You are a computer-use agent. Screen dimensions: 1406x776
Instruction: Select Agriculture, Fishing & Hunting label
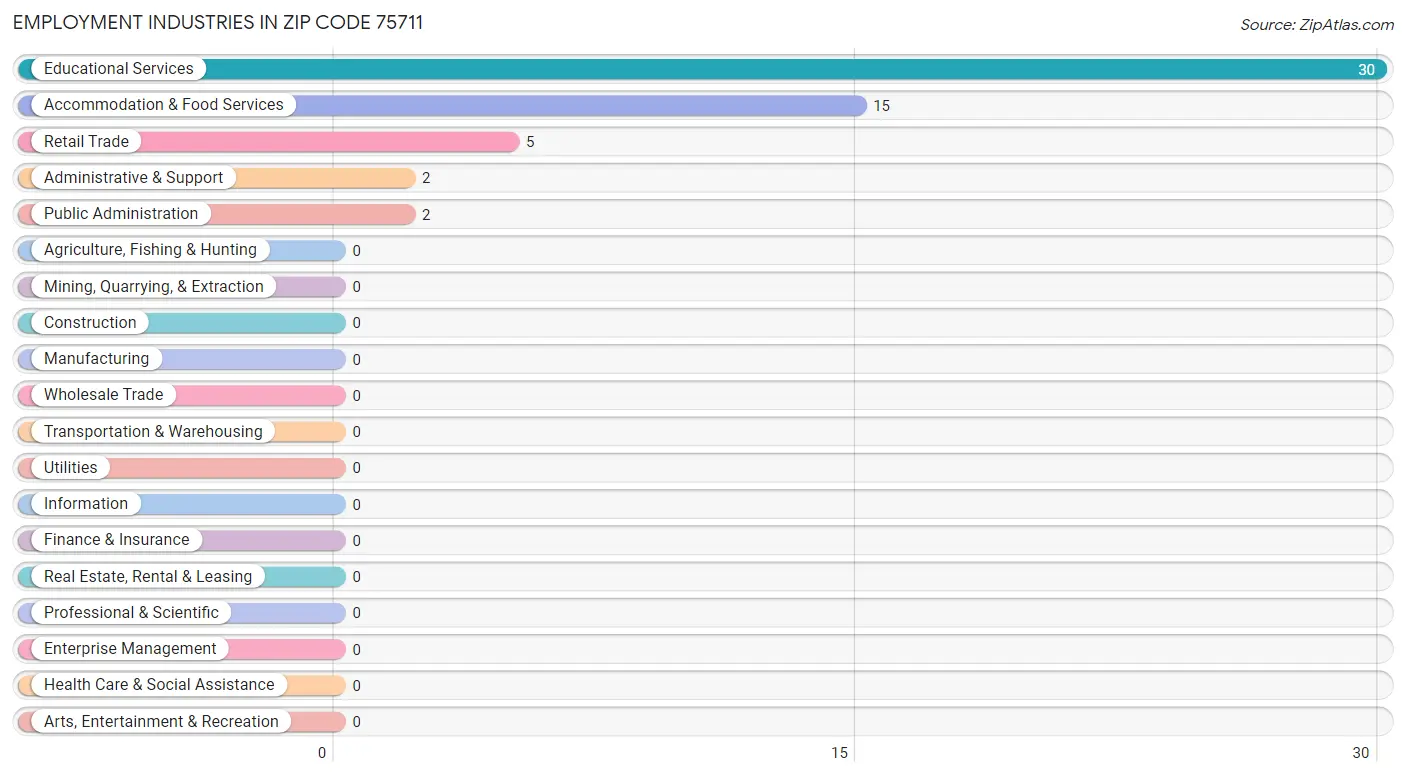point(150,250)
